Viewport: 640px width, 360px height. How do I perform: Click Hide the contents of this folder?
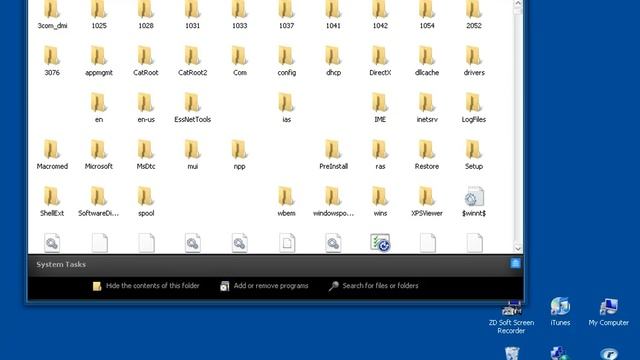(x=146, y=286)
